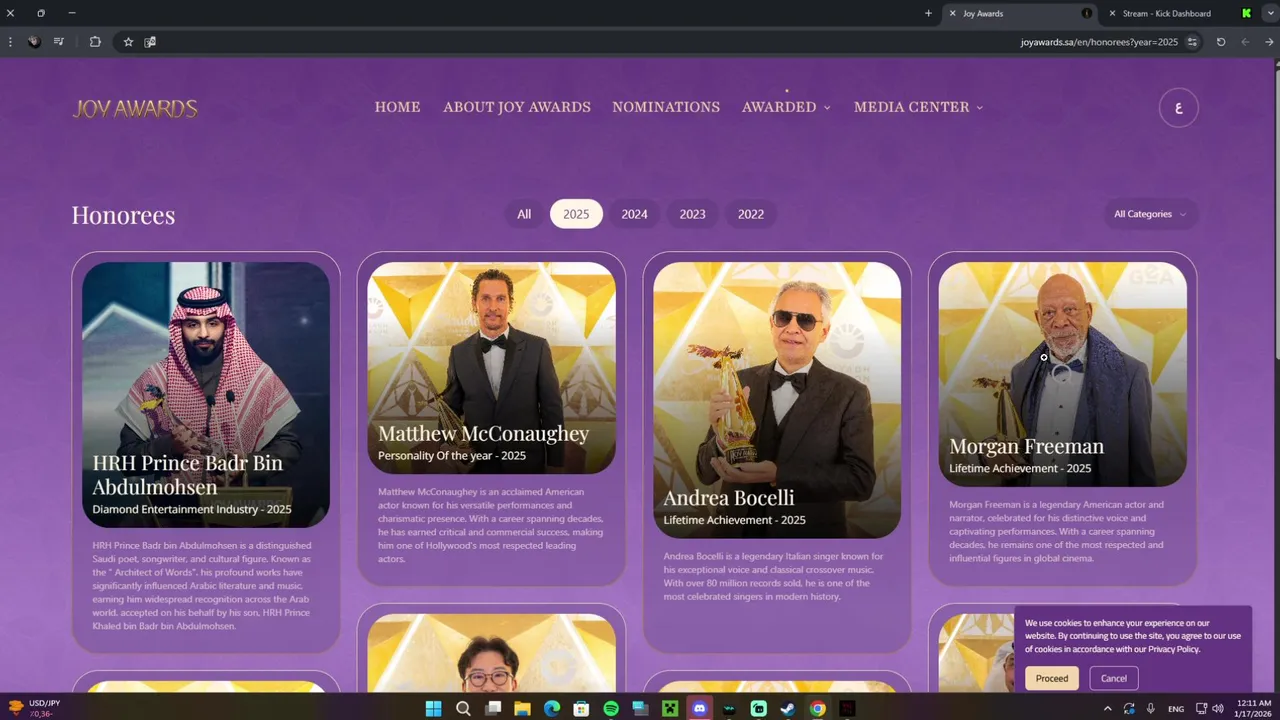Dismiss cookie notice with Cancel button

[1114, 678]
